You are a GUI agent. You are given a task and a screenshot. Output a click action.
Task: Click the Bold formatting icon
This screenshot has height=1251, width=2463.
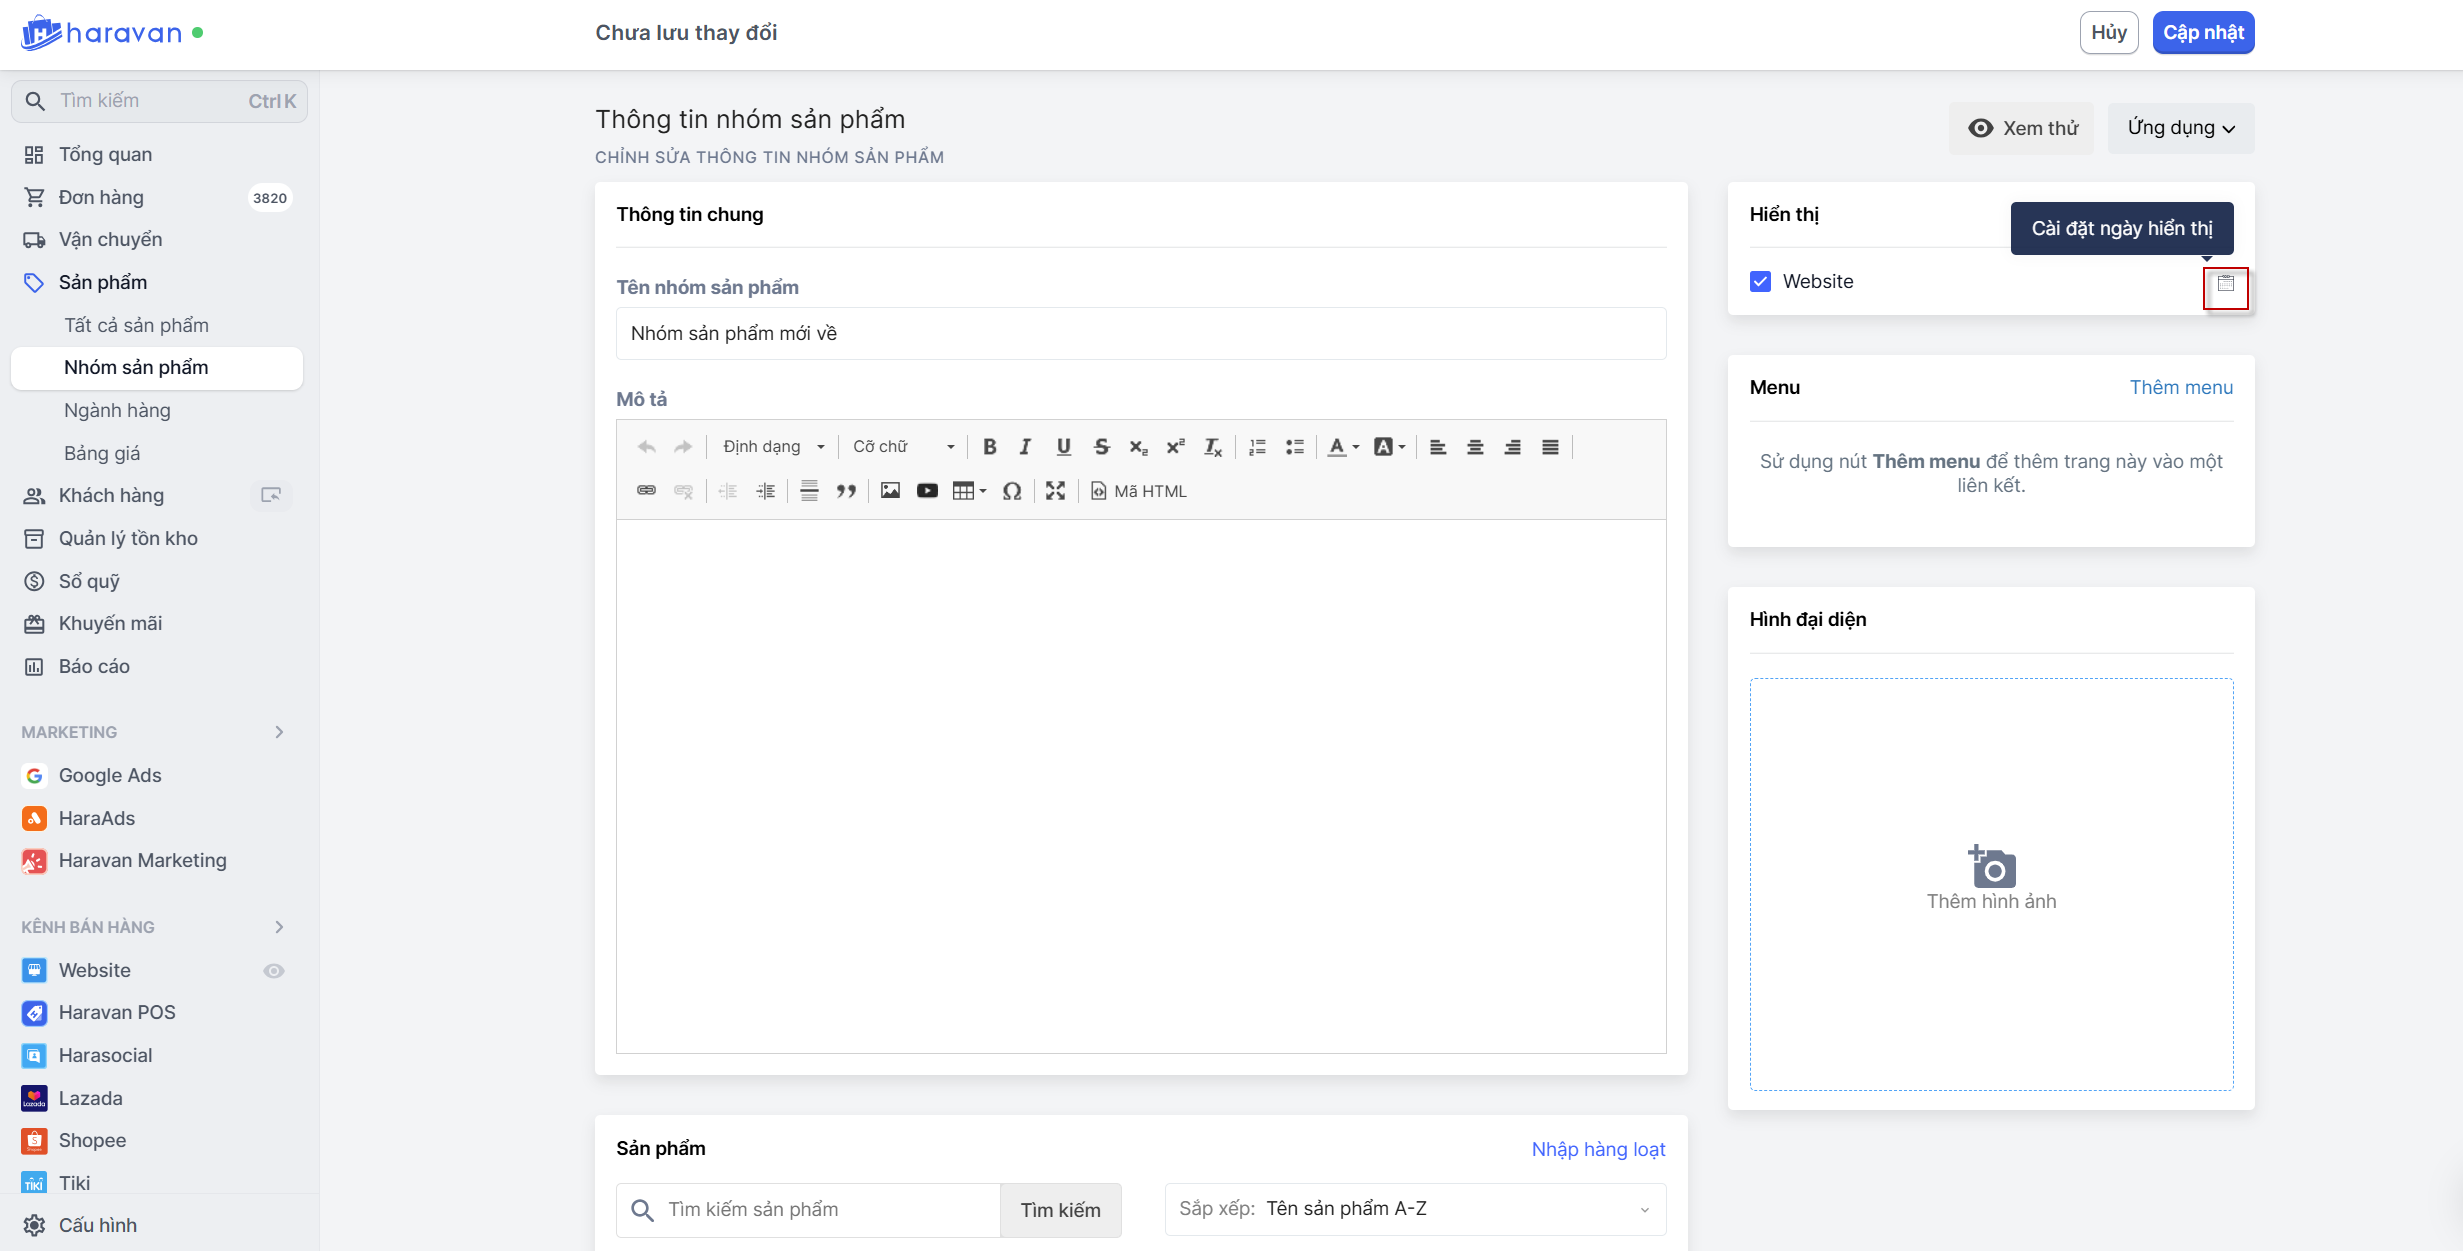(989, 447)
